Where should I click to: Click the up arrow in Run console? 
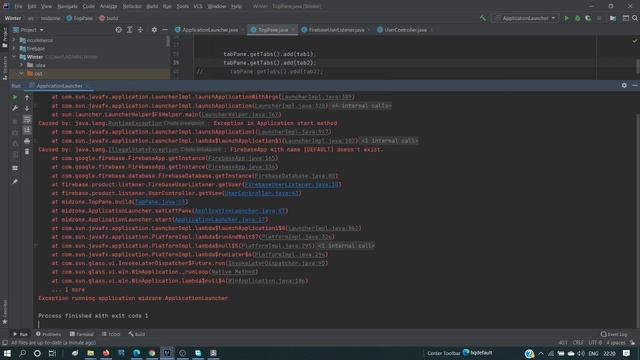click(x=27, y=98)
